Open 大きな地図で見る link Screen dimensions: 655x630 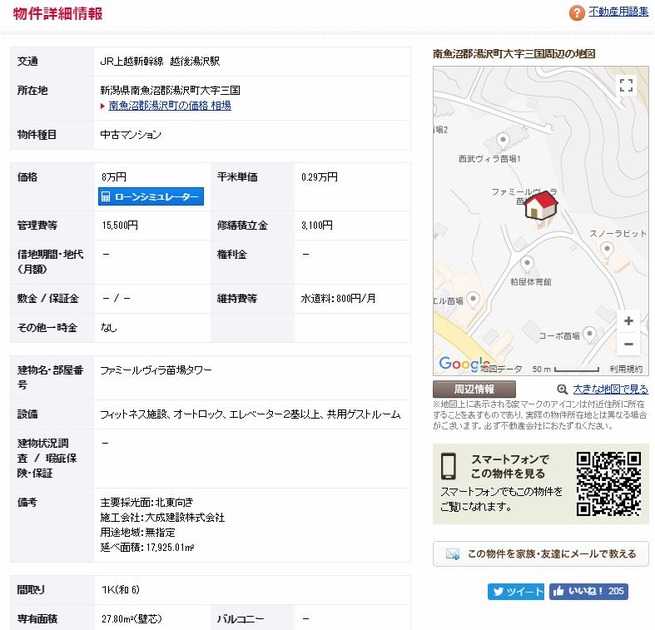tap(610, 389)
